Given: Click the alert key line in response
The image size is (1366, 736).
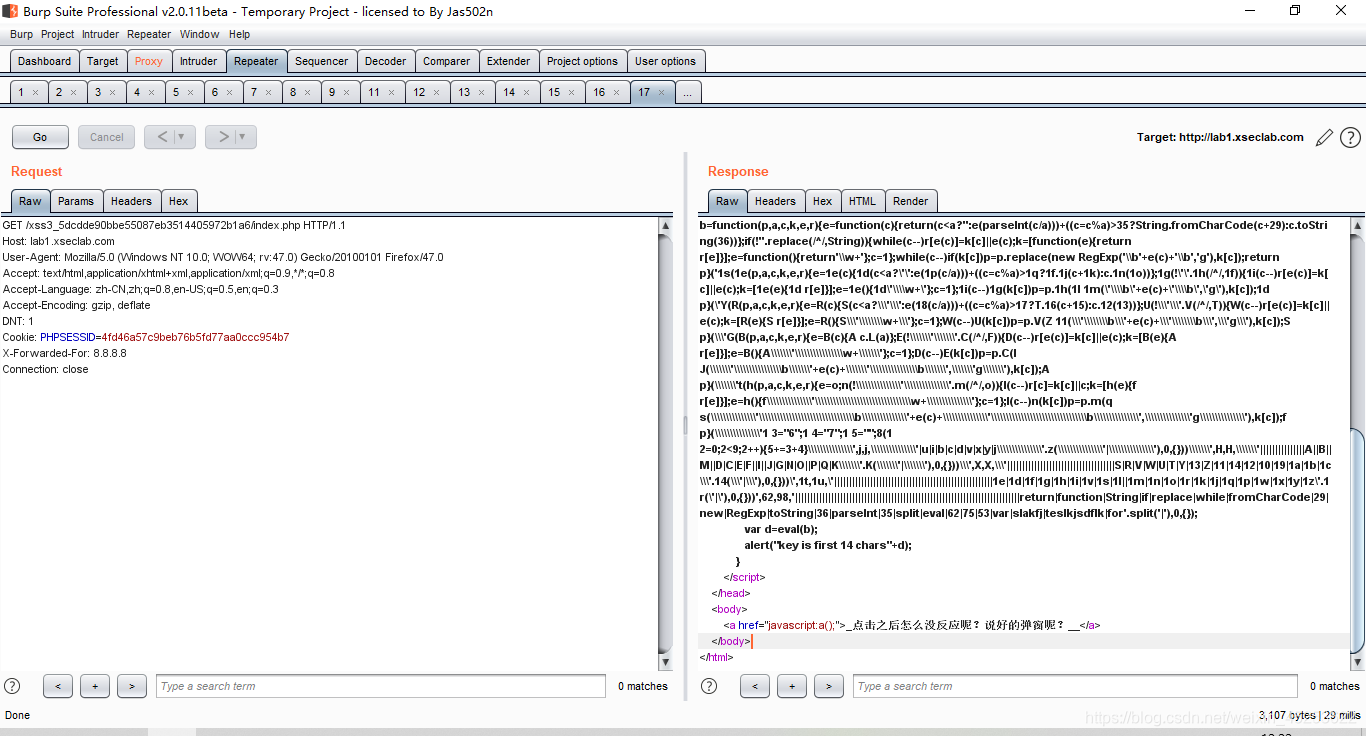Looking at the screenshot, I should 828,545.
